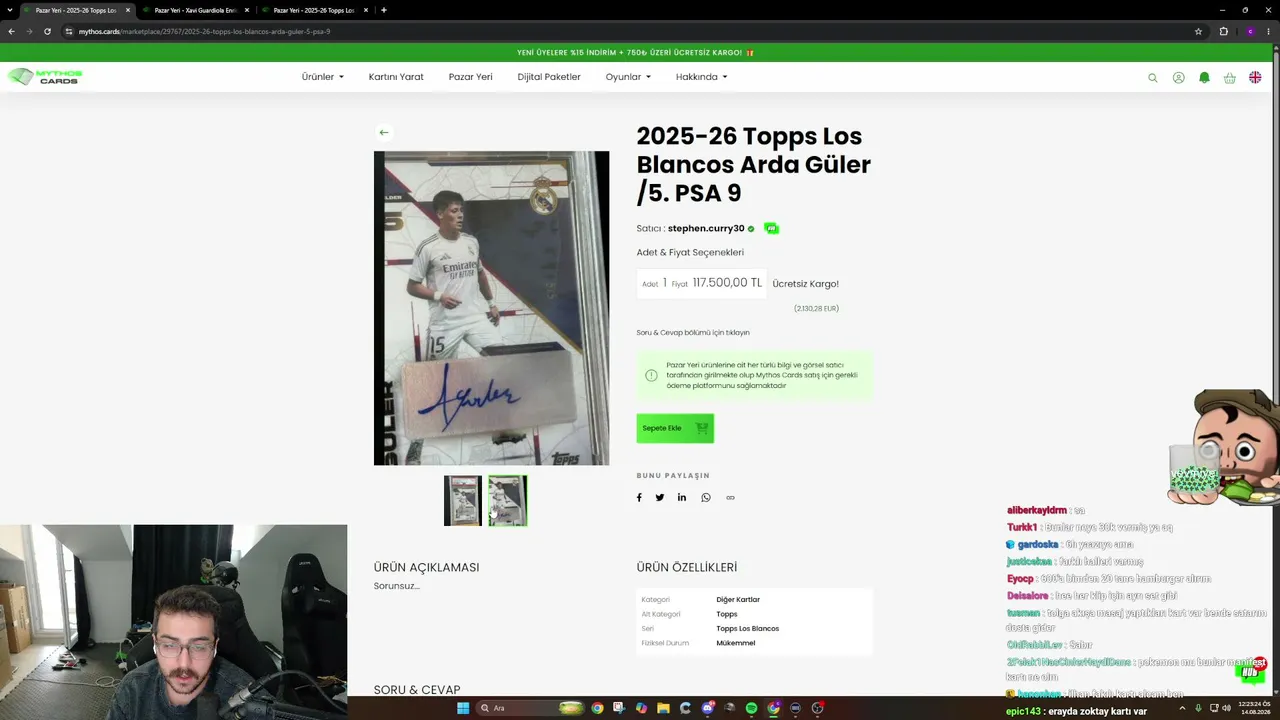The width and height of the screenshot is (1280, 720).
Task: Click the browser back arrow
Action: [x=11, y=31]
